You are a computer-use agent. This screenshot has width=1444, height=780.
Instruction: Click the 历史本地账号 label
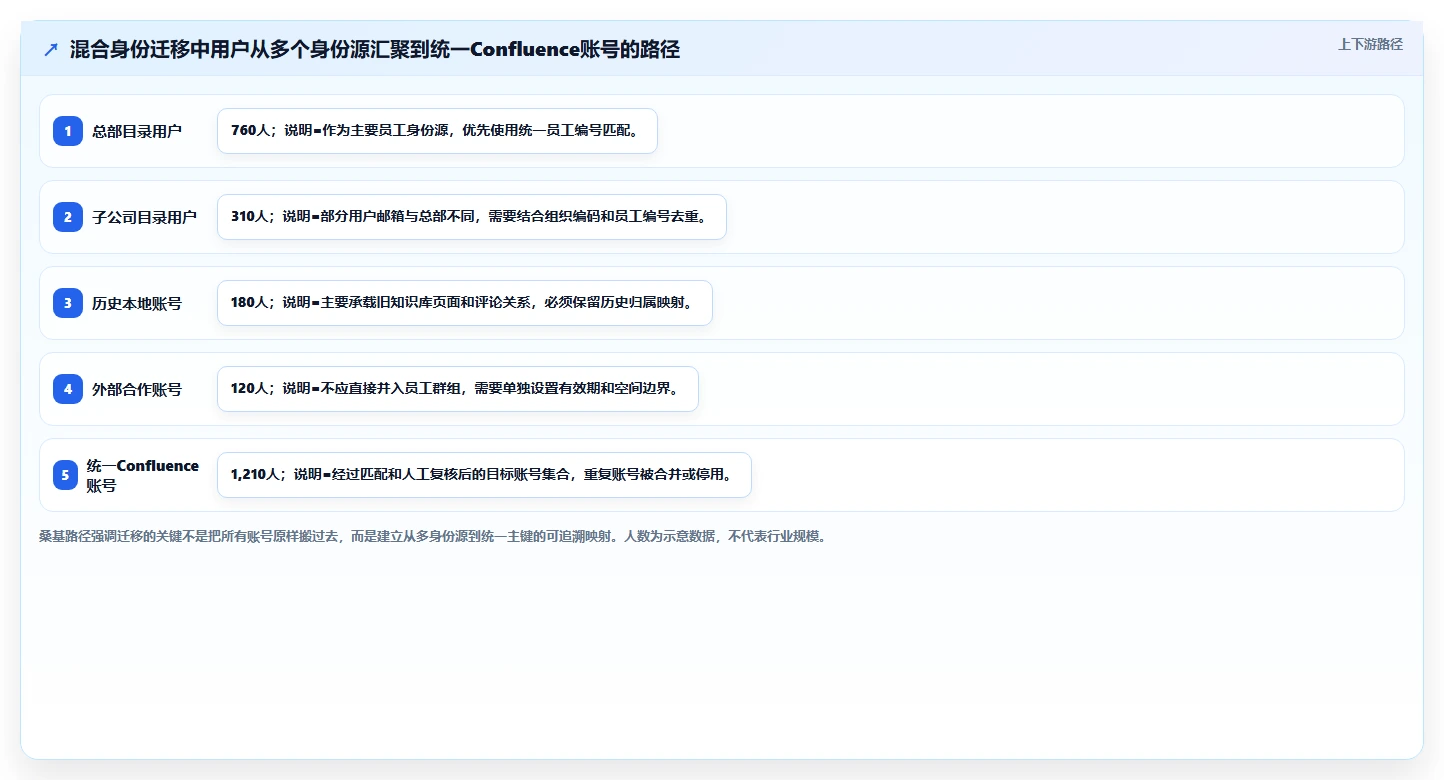tap(137, 303)
